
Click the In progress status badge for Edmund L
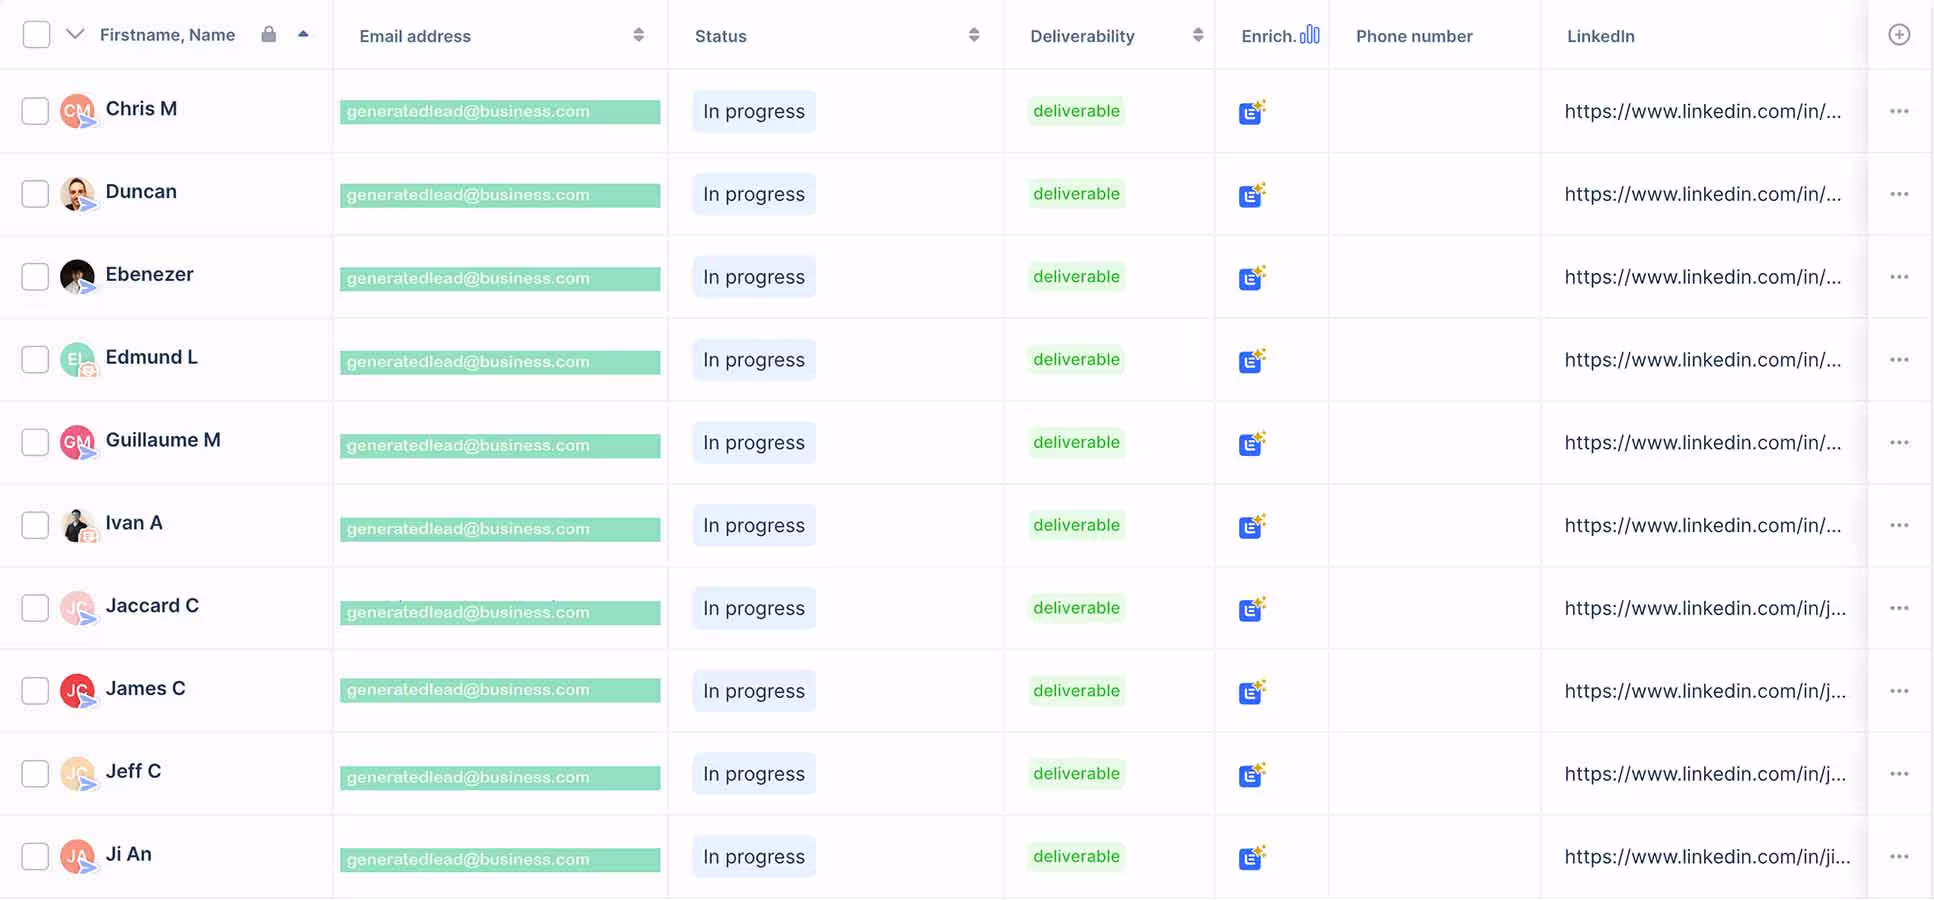(753, 360)
